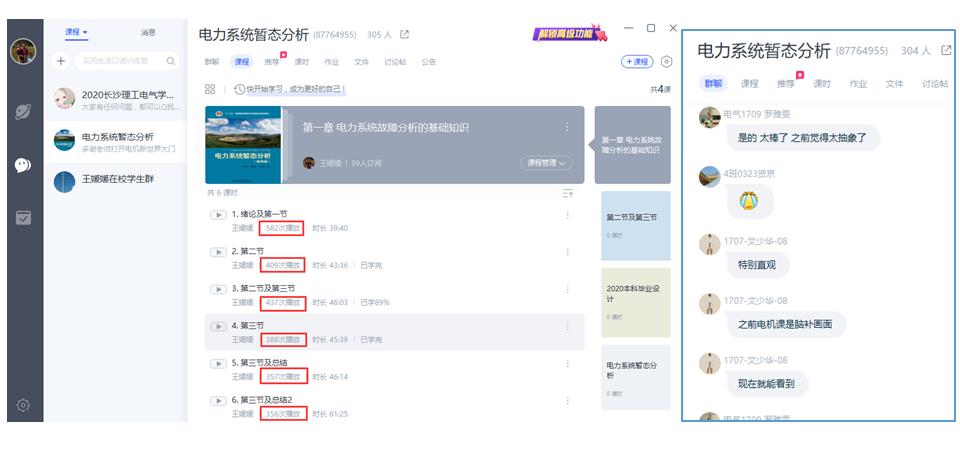This screenshot has width=960, height=451.
Task: Click the grid view icon above course list
Action: (210, 89)
